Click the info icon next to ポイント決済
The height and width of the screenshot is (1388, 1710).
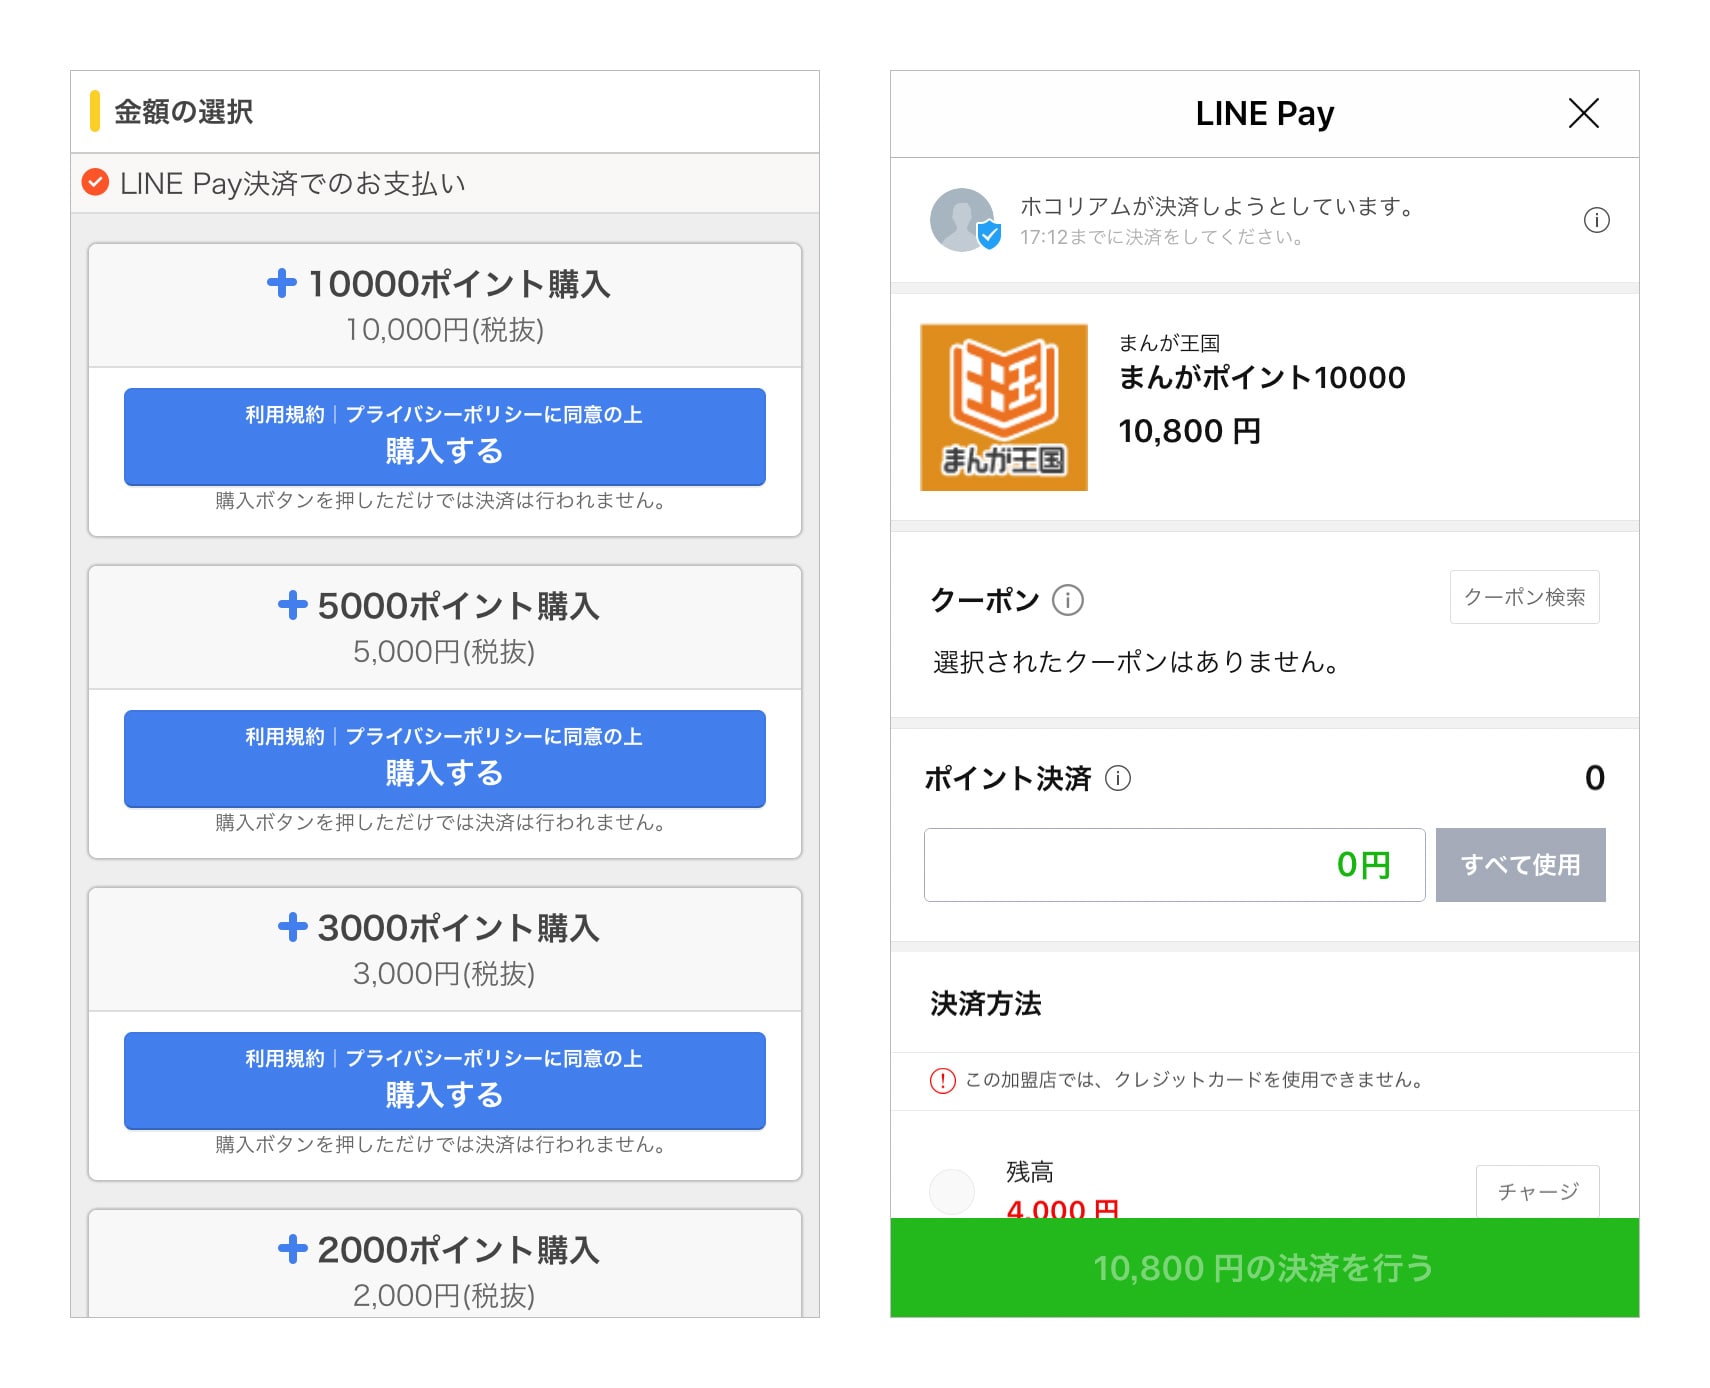1117,778
